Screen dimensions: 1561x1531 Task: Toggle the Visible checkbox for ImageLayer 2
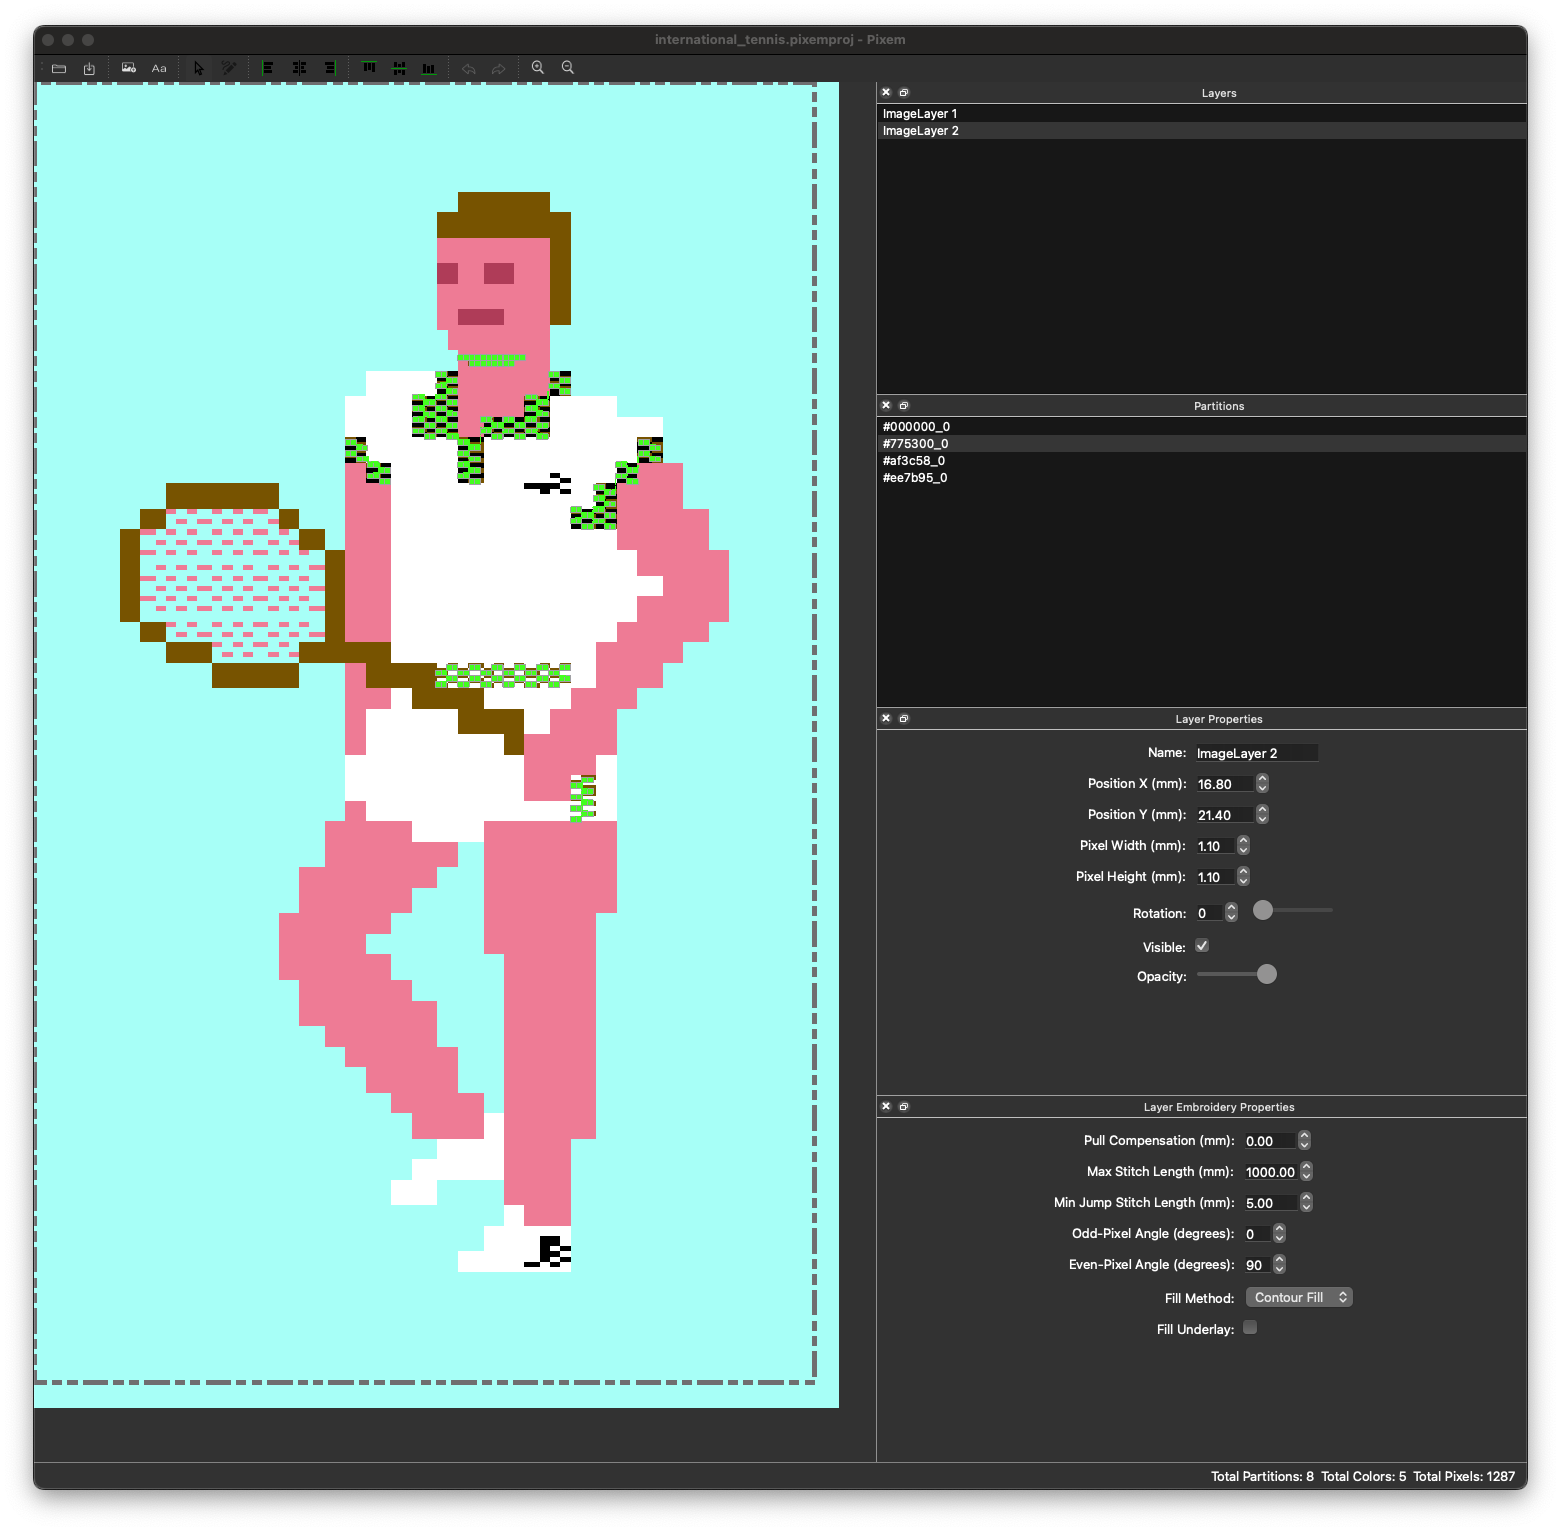pyautogui.click(x=1202, y=946)
